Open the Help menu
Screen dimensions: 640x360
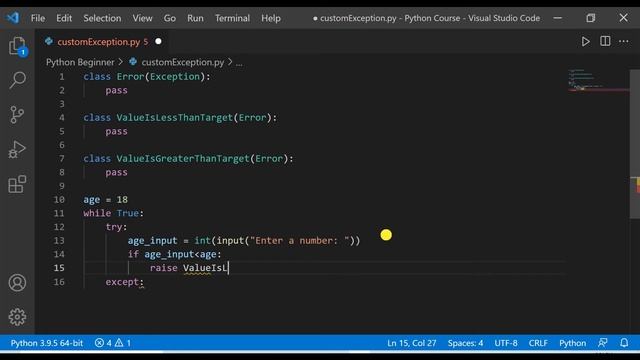click(x=271, y=18)
